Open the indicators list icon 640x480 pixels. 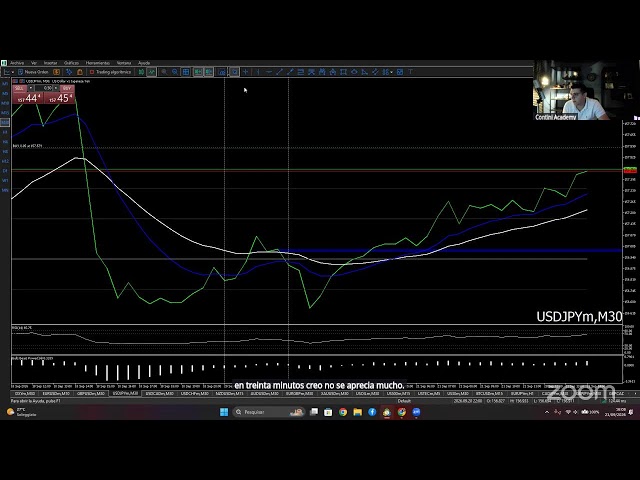tap(222, 72)
